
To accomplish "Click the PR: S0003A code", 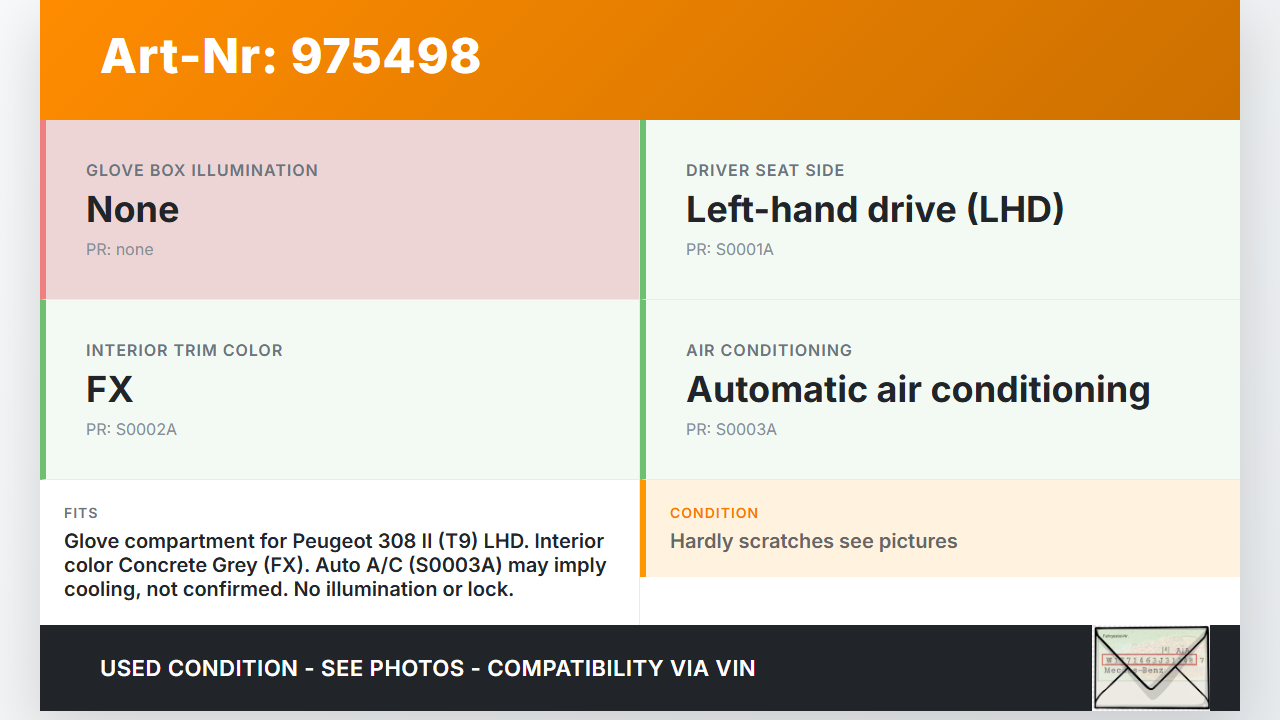I will 731,429.
